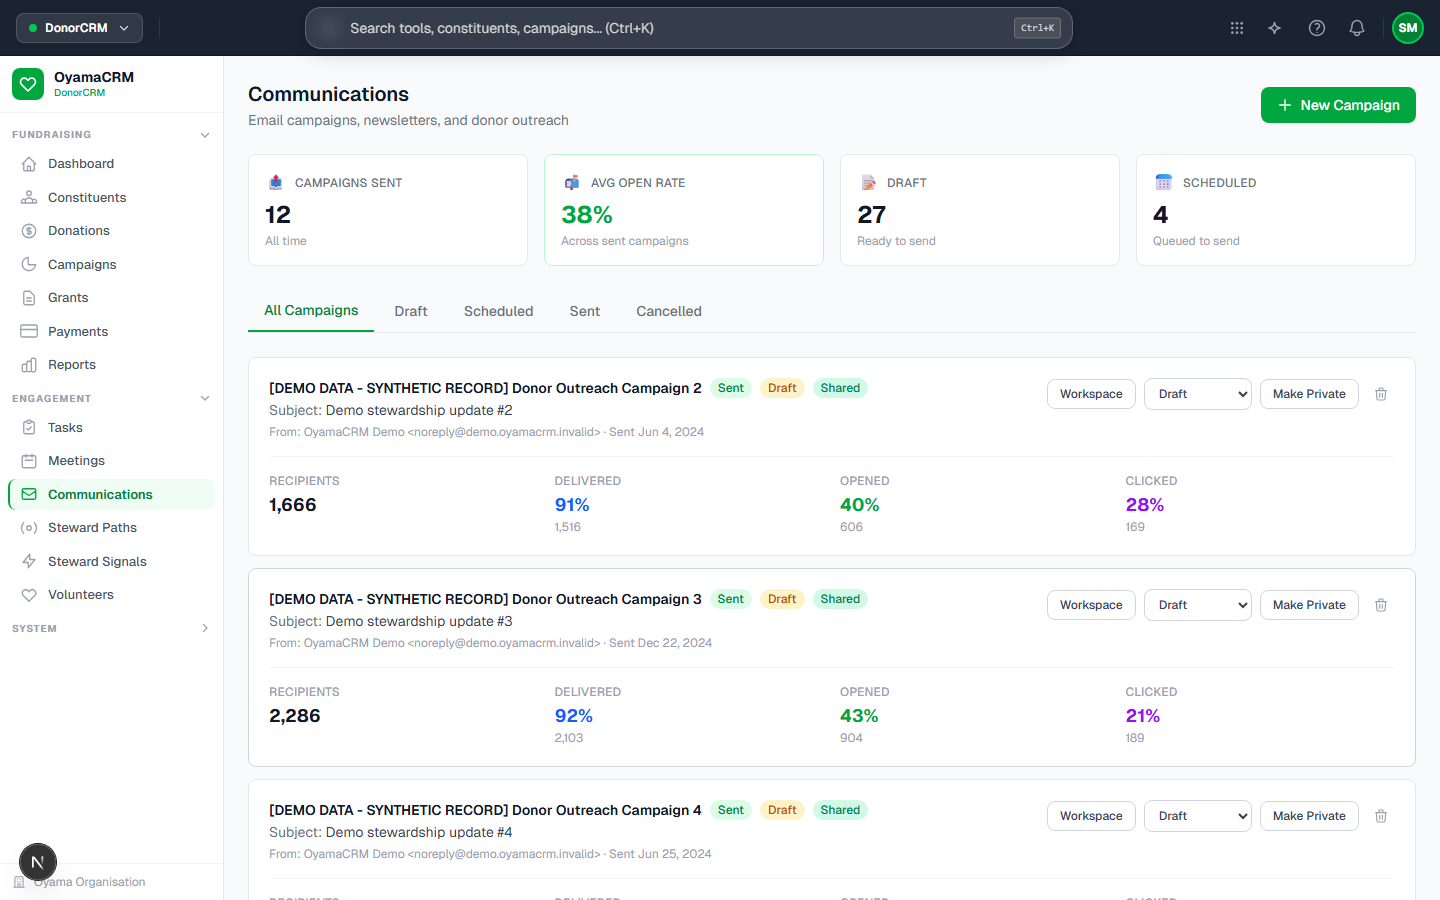Click the round N badge at bottom left
Viewport: 1440px width, 900px height.
(38, 862)
